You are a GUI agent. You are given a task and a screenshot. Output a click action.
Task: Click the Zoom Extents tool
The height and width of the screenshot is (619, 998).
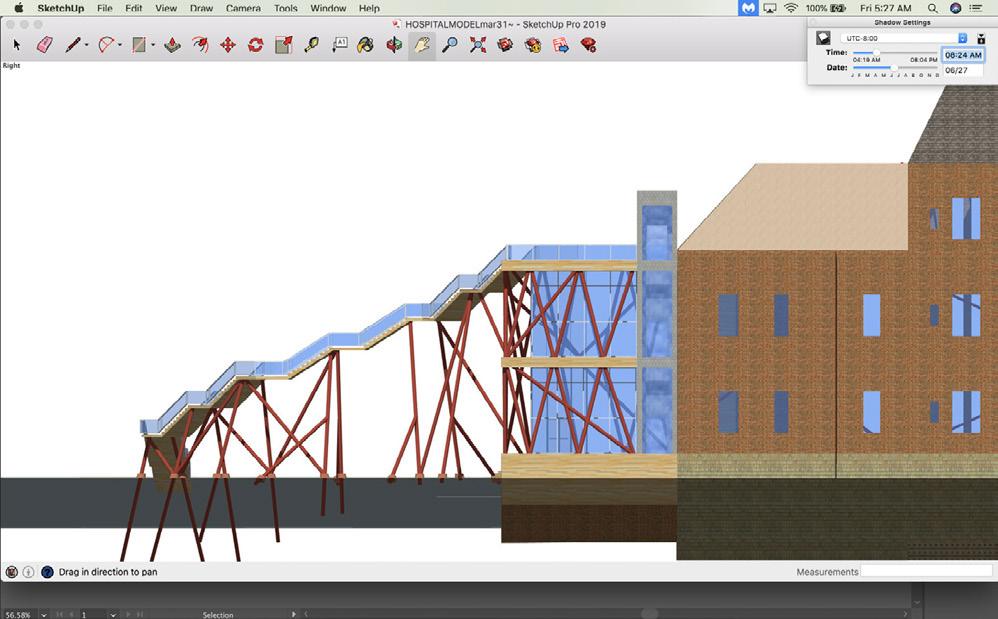pyautogui.click(x=478, y=45)
